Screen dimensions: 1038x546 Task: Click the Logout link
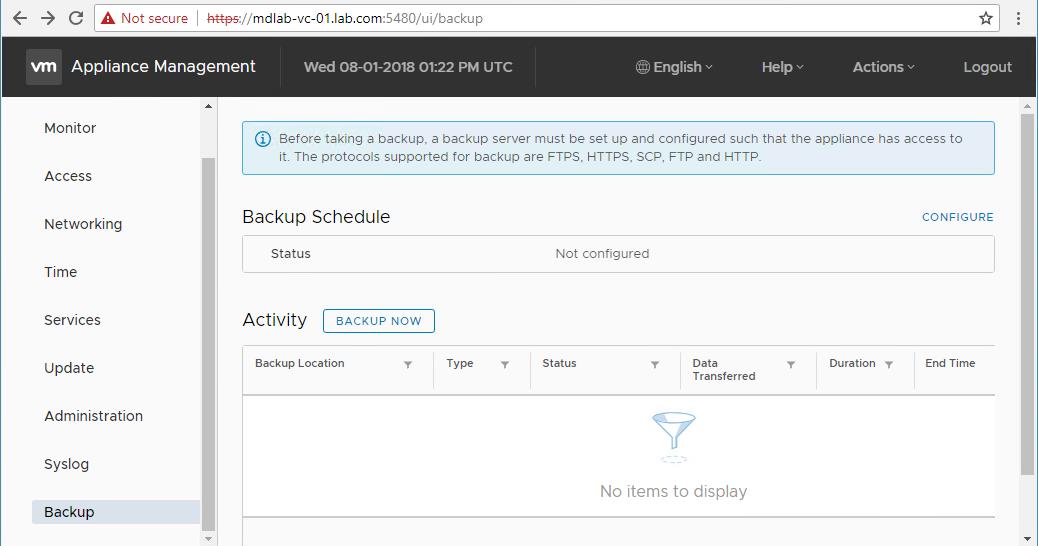[987, 67]
